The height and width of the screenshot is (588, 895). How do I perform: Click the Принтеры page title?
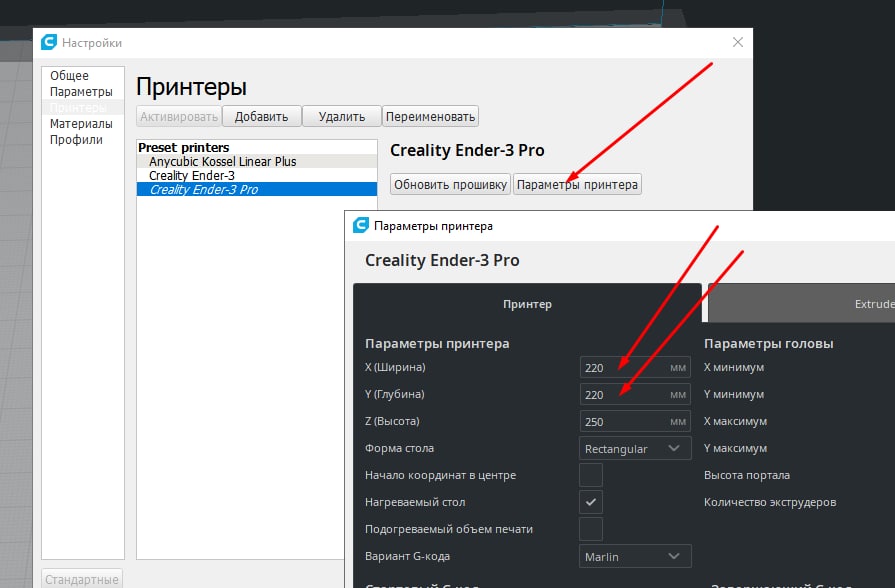tap(192, 87)
